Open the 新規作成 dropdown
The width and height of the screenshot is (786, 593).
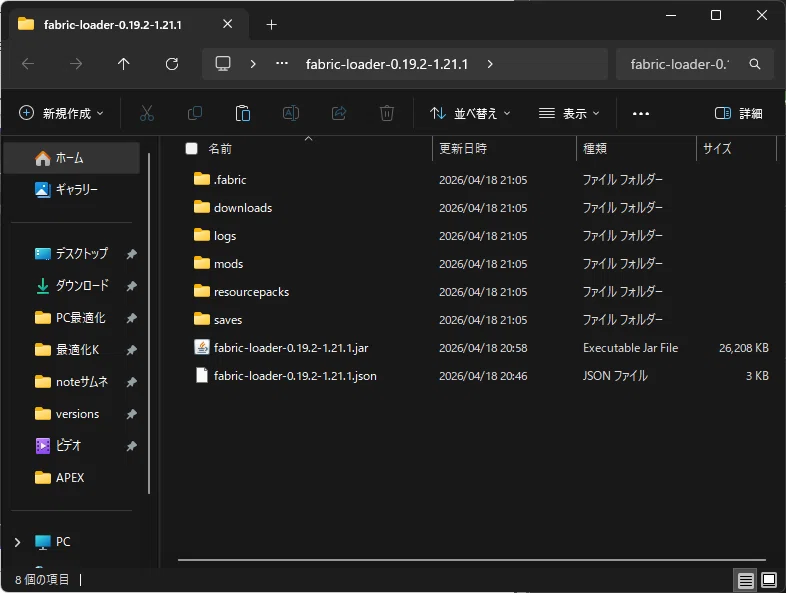pos(61,113)
